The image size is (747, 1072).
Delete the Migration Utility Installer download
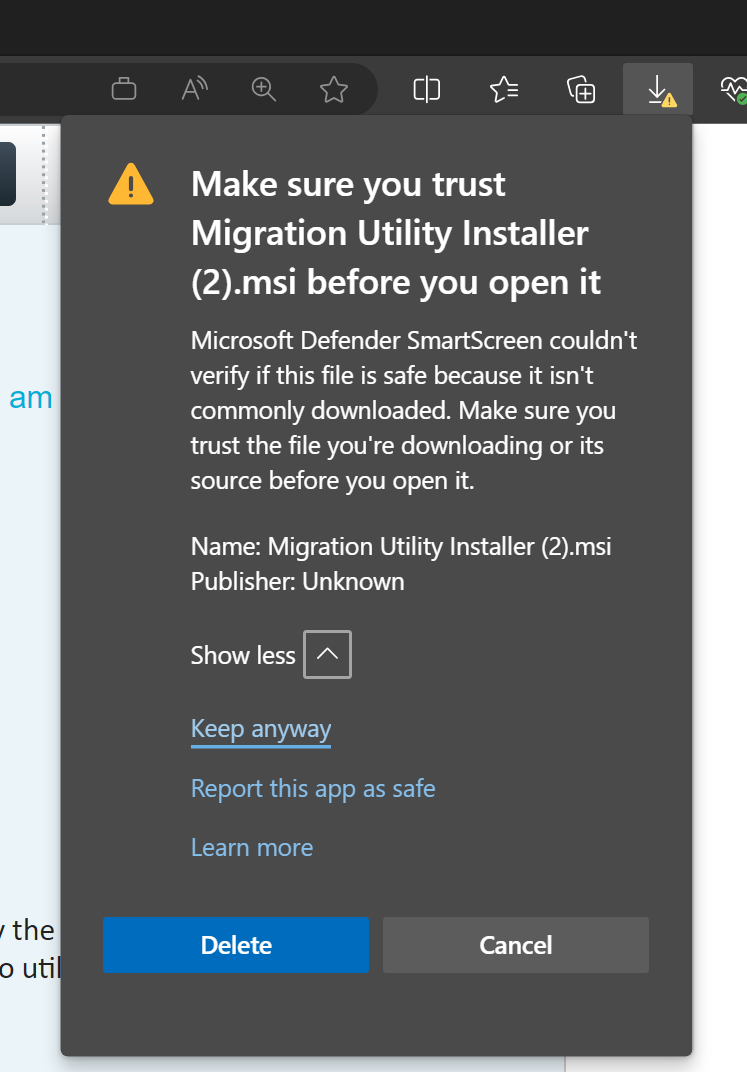point(236,945)
